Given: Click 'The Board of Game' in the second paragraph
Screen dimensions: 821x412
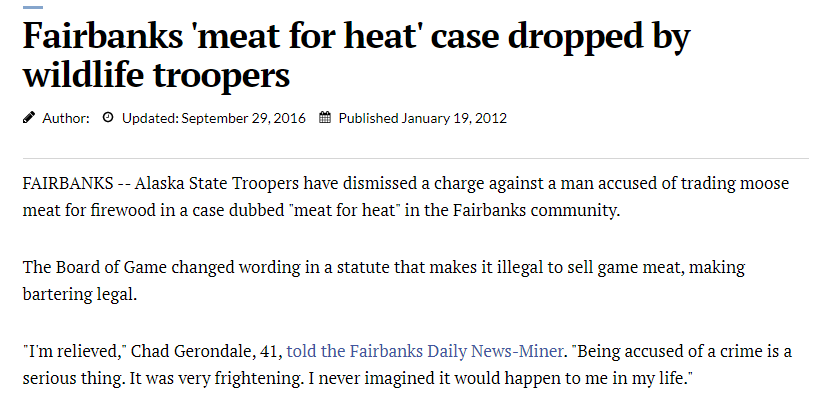Looking at the screenshot, I should tap(95, 267).
